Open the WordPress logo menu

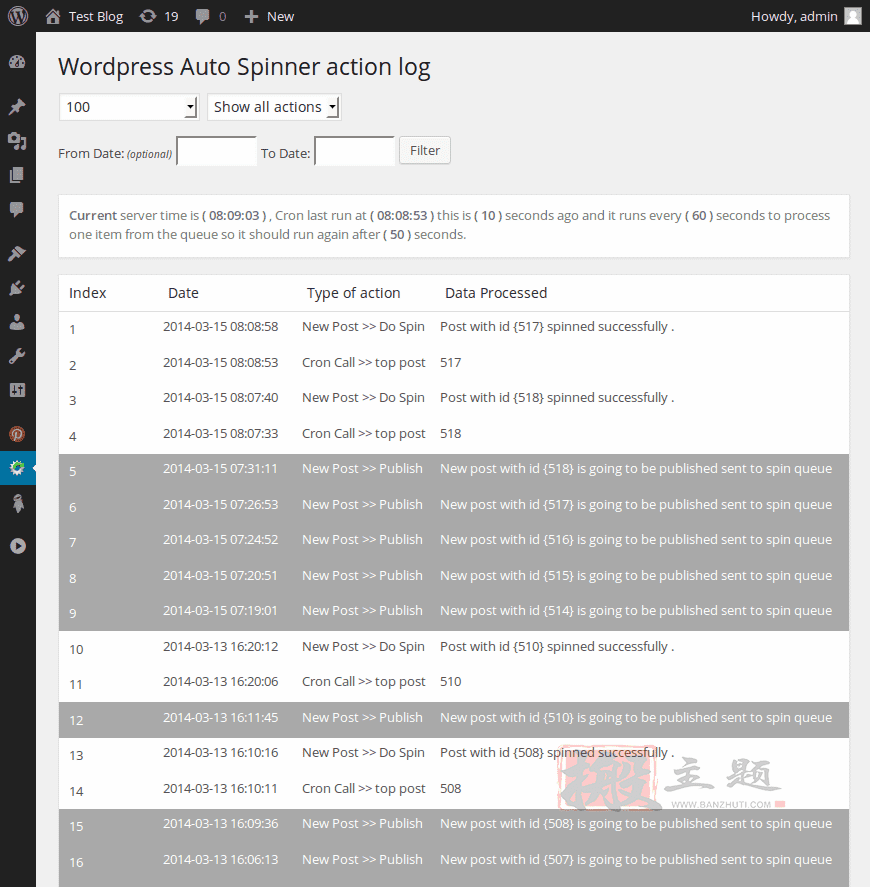(x=18, y=16)
